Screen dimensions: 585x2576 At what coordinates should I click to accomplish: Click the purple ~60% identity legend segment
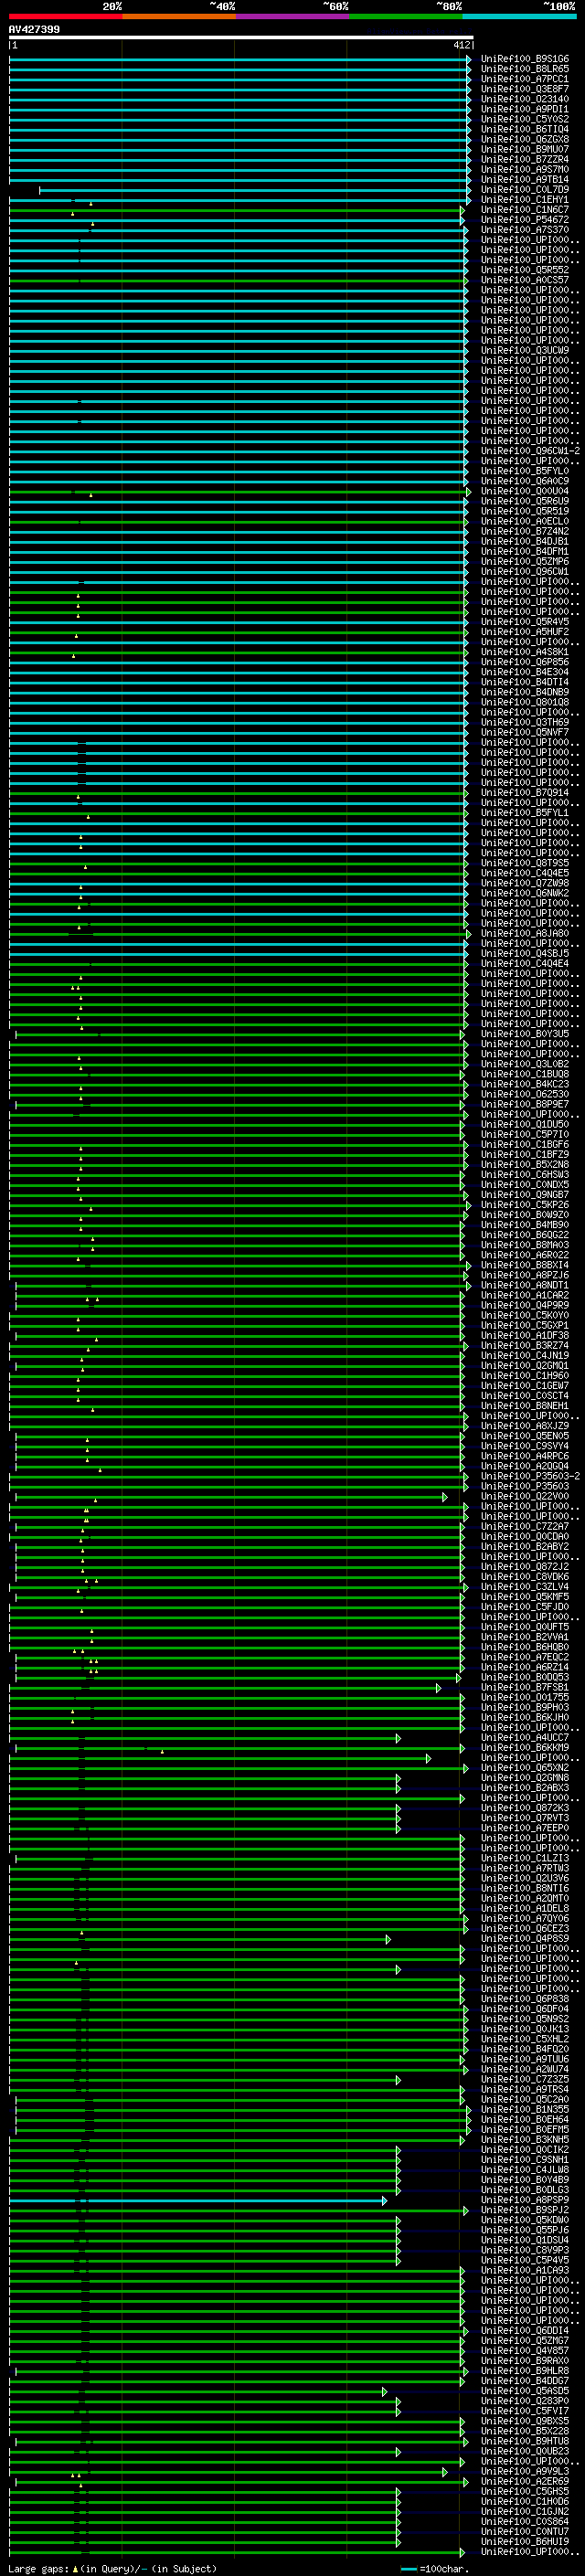[x=292, y=16]
